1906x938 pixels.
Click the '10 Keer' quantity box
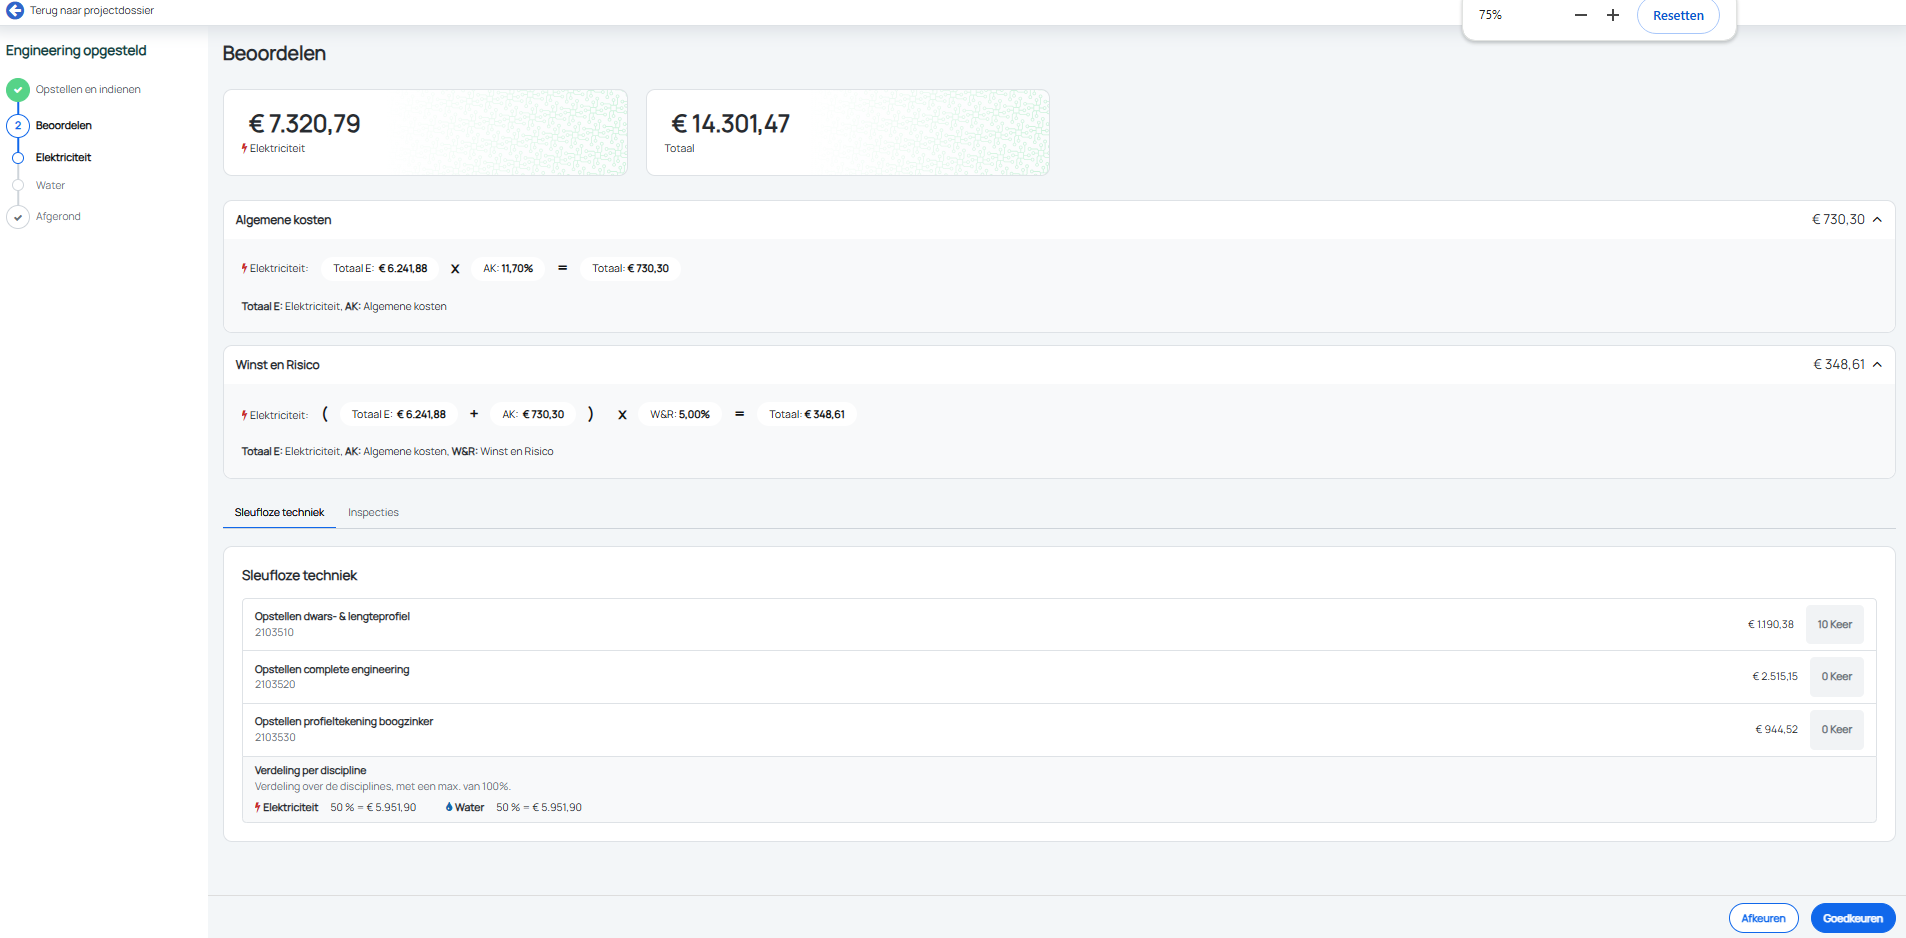[x=1835, y=625]
